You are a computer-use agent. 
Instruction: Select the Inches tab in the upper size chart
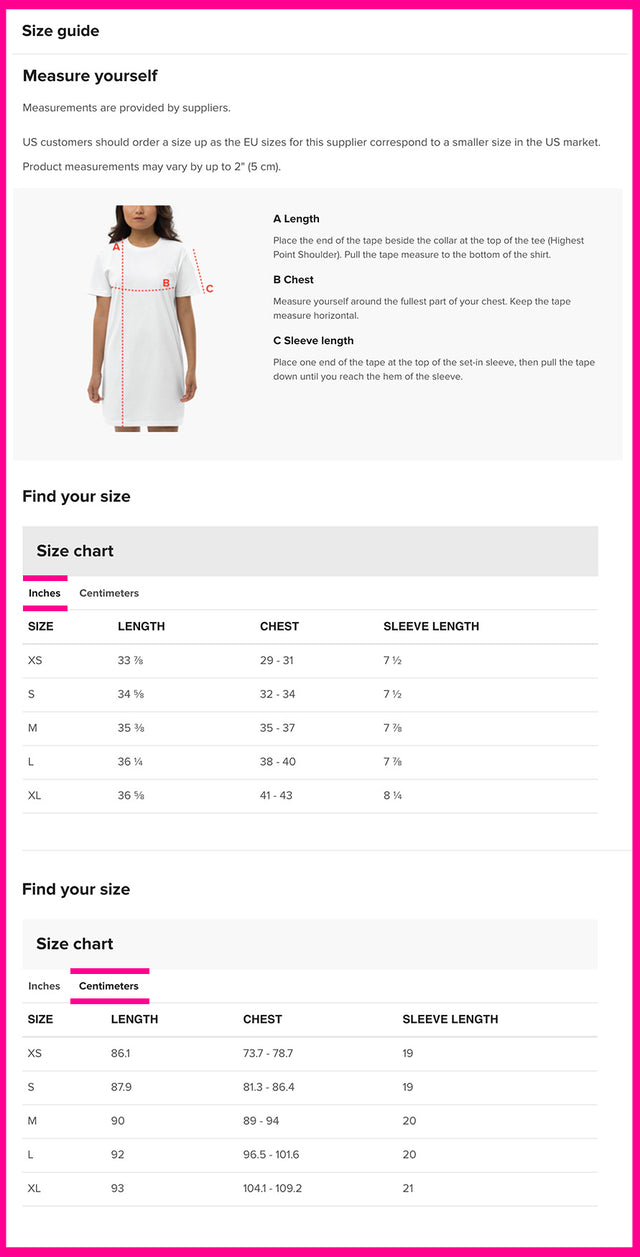tap(44, 593)
